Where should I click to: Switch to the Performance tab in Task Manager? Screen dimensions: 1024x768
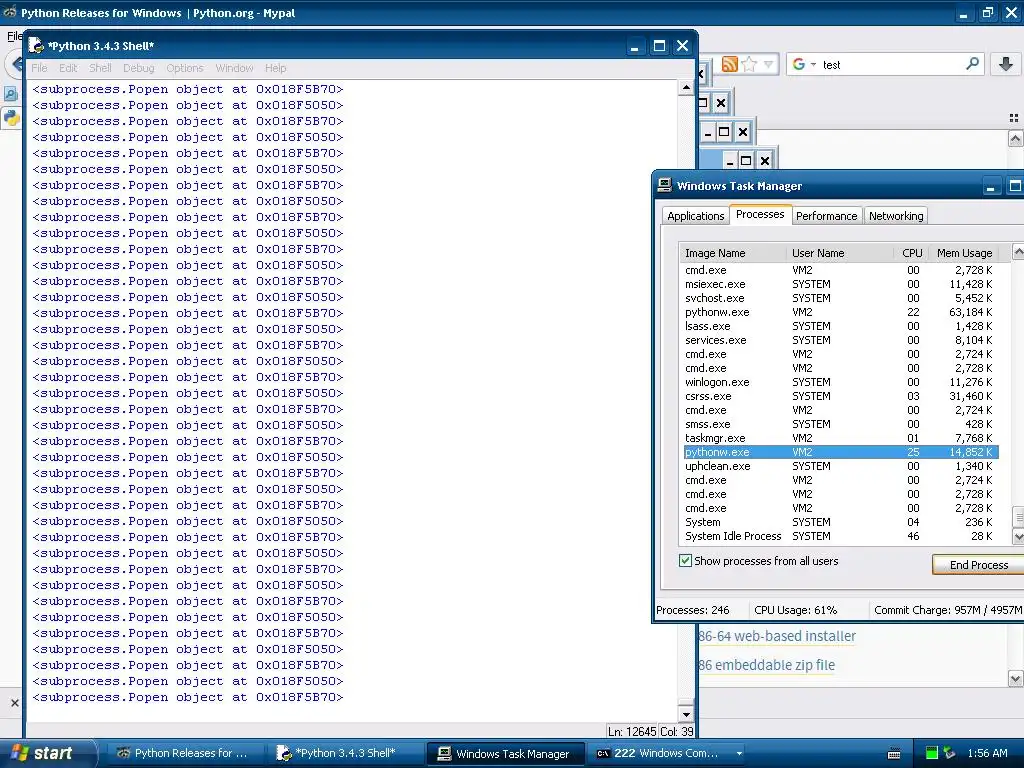pyautogui.click(x=826, y=216)
